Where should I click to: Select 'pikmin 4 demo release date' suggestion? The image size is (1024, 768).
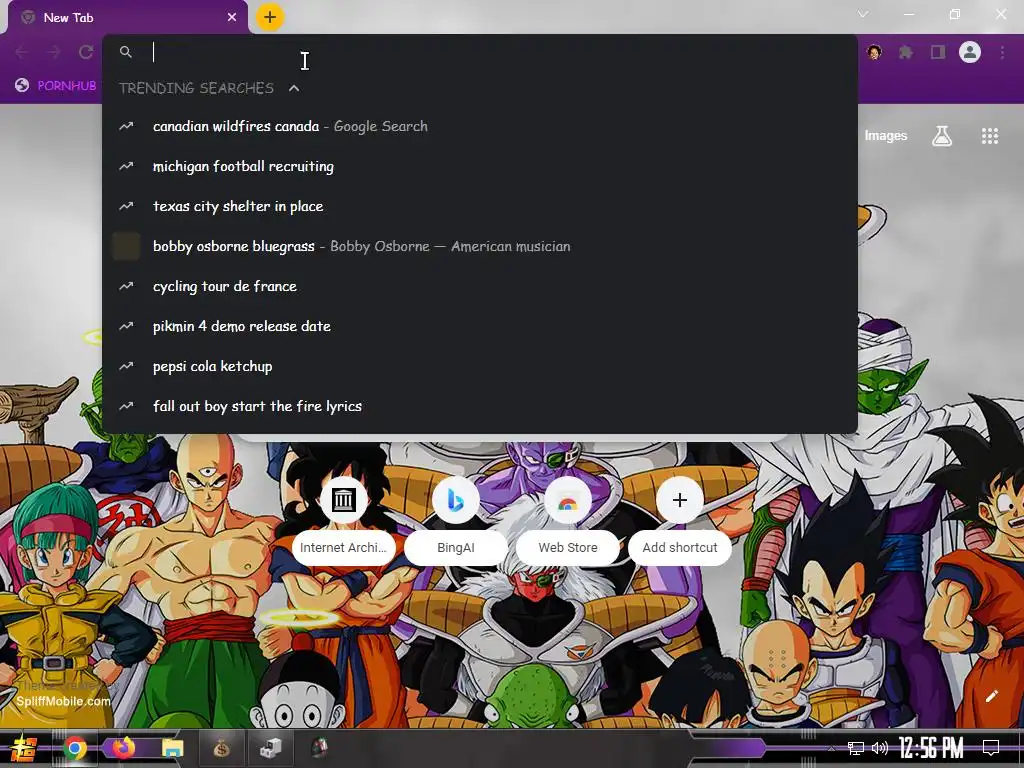pyautogui.click(x=479, y=326)
